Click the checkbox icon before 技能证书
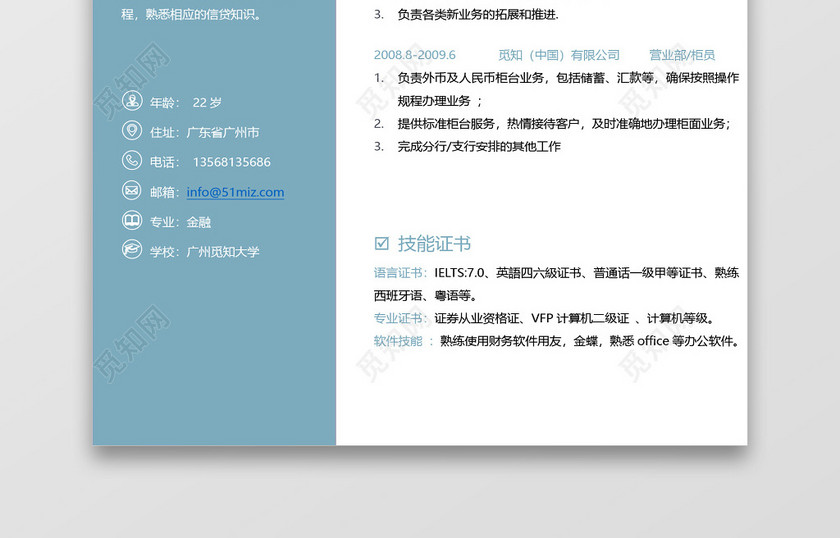This screenshot has height=538, width=840. (x=381, y=243)
